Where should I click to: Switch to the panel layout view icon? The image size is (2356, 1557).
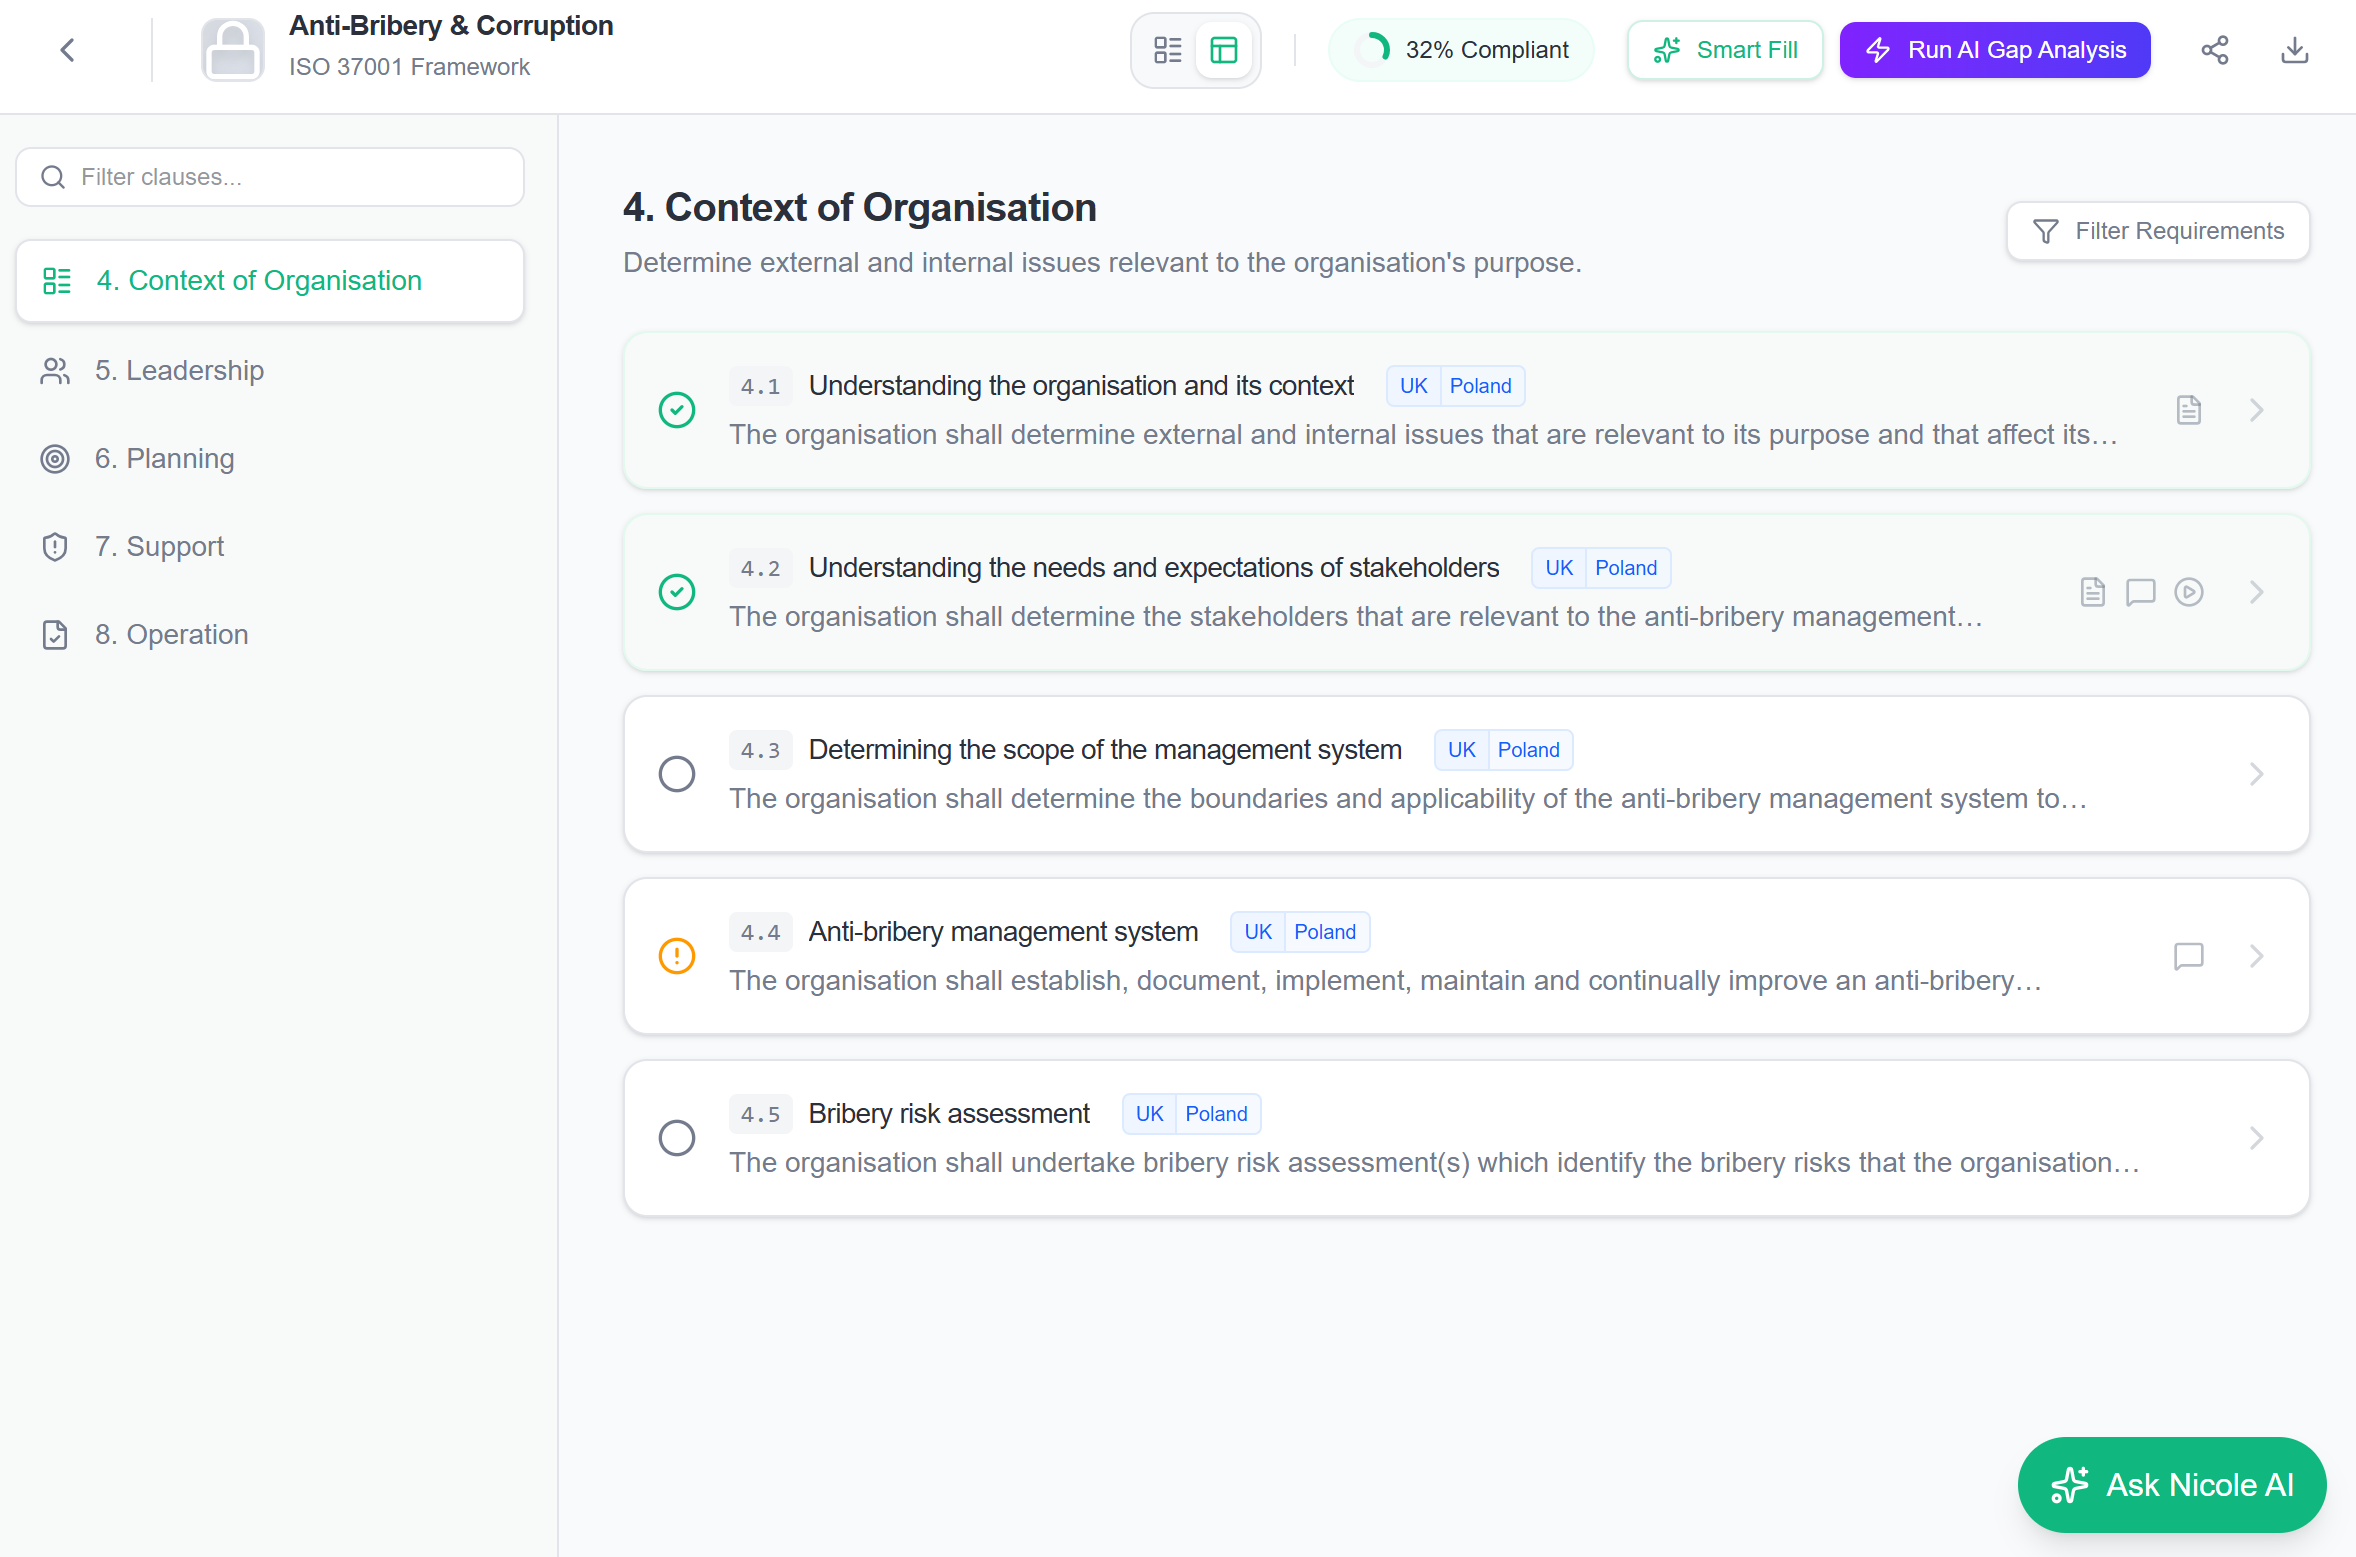(1224, 50)
